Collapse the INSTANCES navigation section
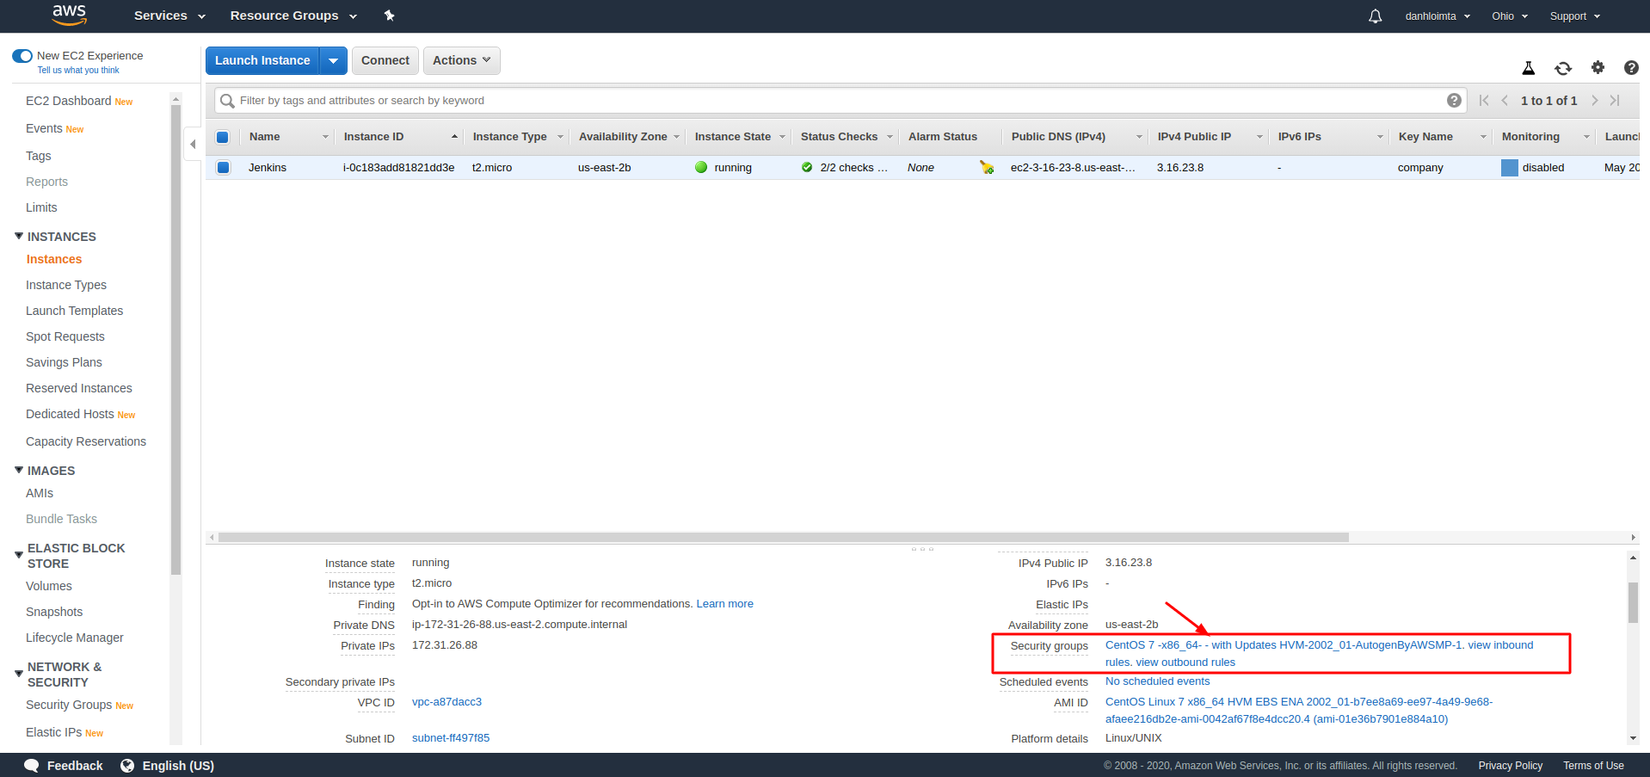Image resolution: width=1650 pixels, height=777 pixels. click(x=19, y=236)
